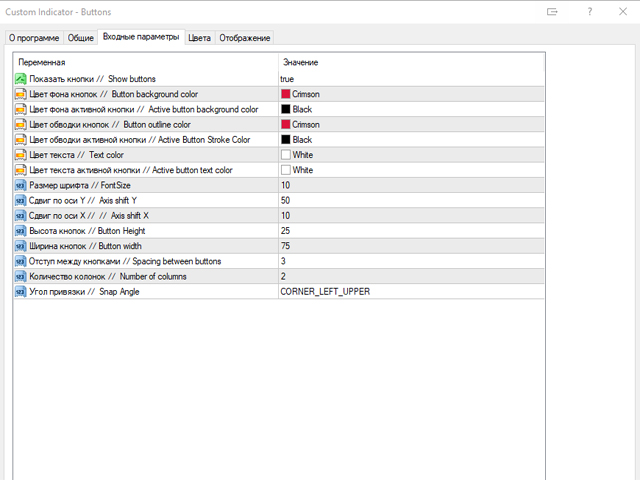Select the Показать кнопки // Show buttons row label
Screen dimensions: 640x480
92,79
